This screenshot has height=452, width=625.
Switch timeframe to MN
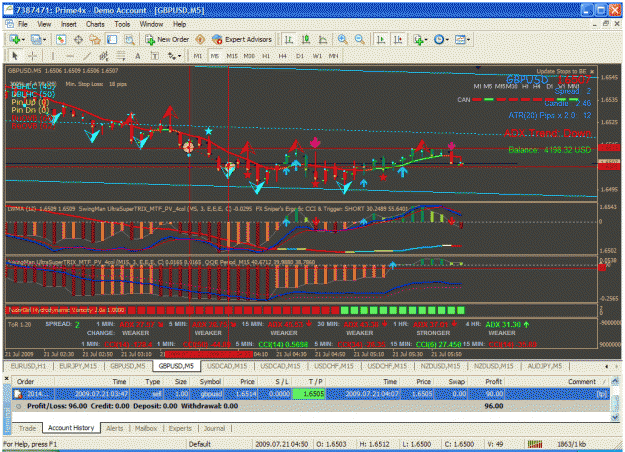tap(334, 56)
